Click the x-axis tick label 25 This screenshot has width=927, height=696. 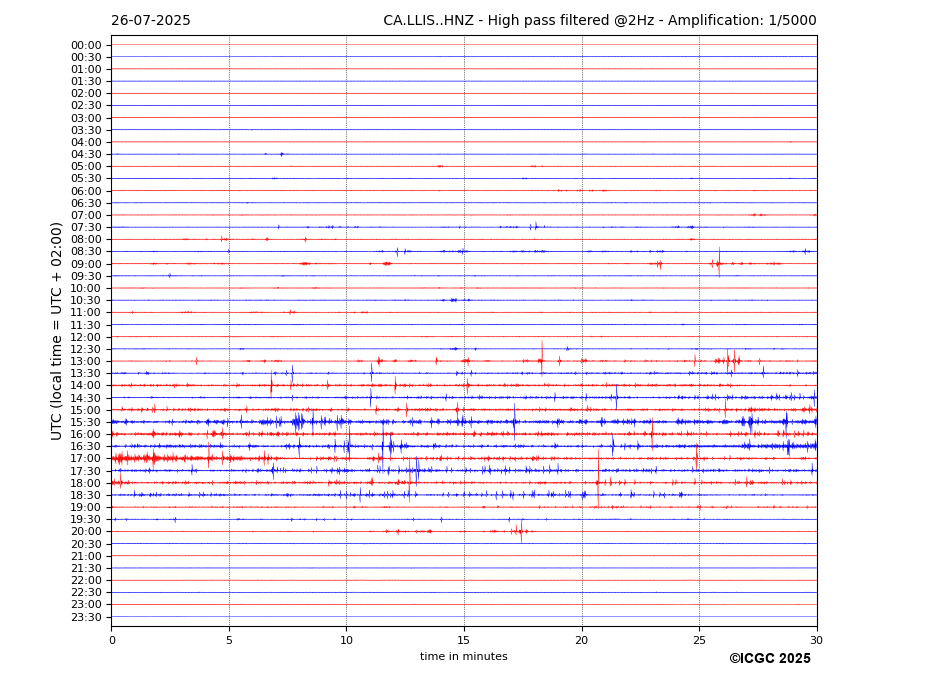click(x=699, y=640)
